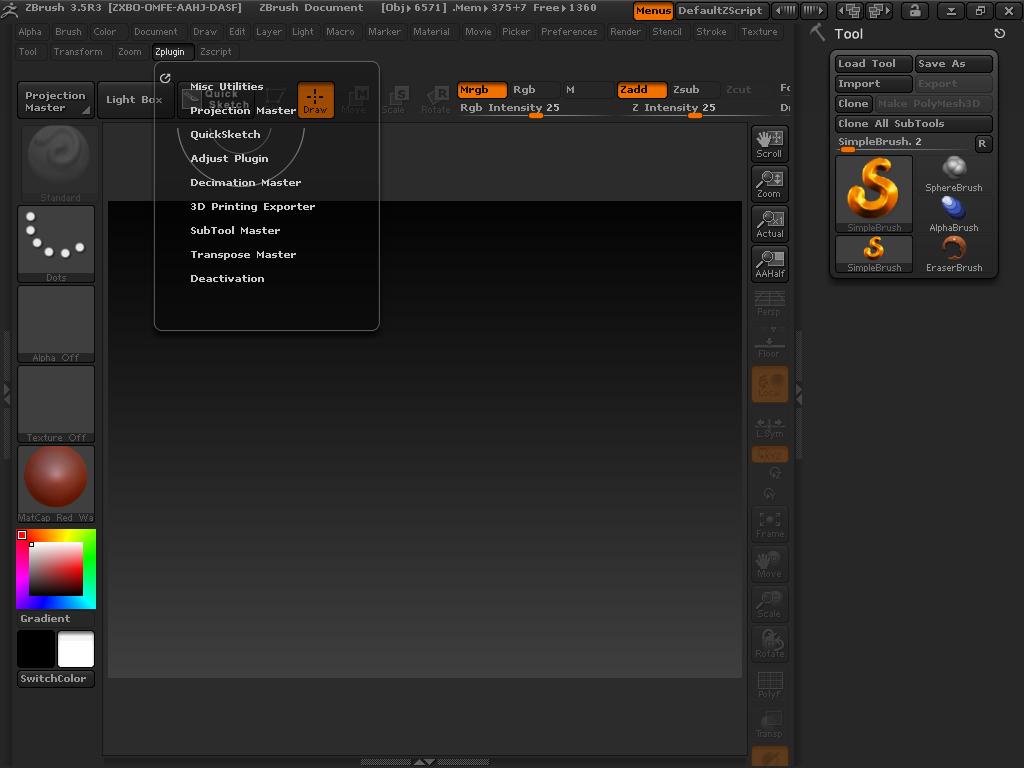This screenshot has height=768, width=1024.
Task: Expand the Deactivation section
Action: point(227,278)
